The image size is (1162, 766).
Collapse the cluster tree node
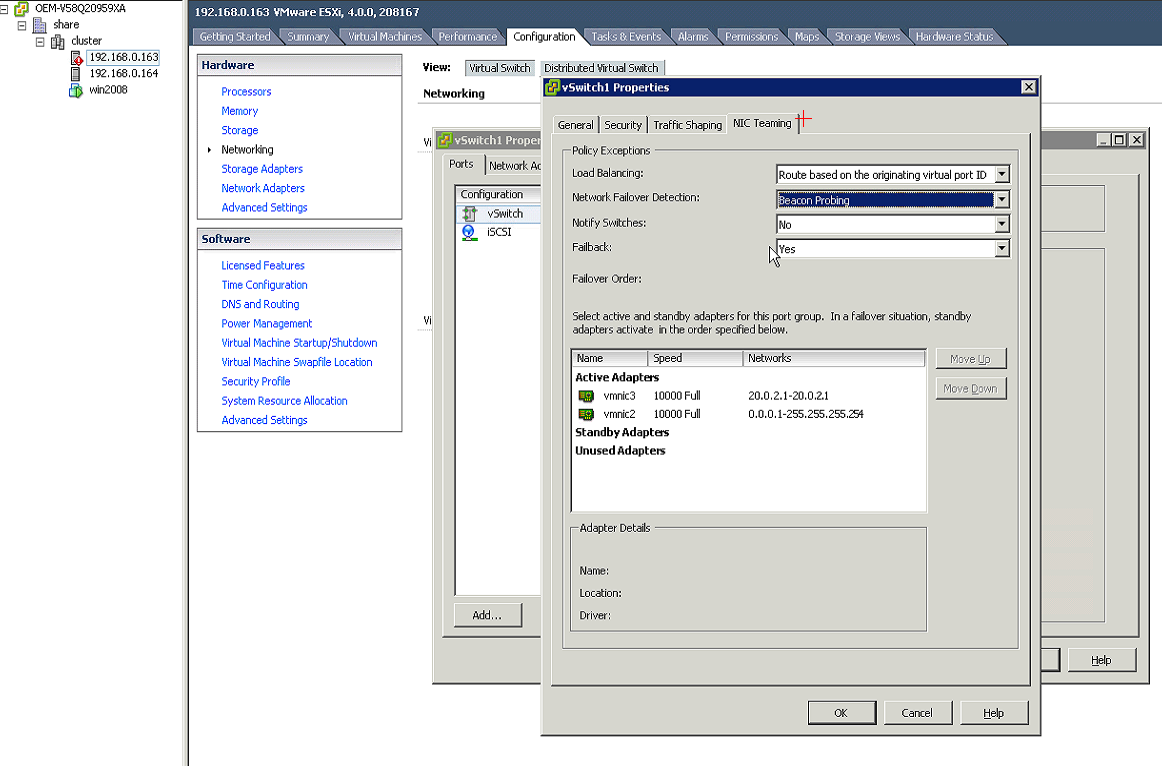coord(40,41)
